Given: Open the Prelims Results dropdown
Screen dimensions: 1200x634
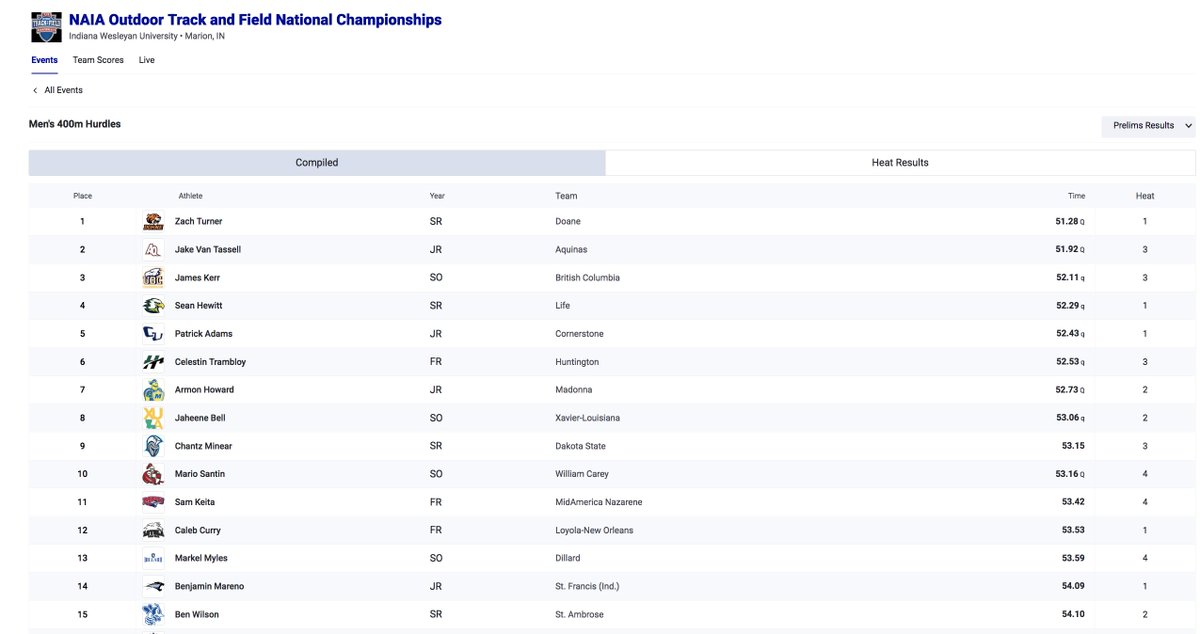Looking at the screenshot, I should tap(1148, 126).
